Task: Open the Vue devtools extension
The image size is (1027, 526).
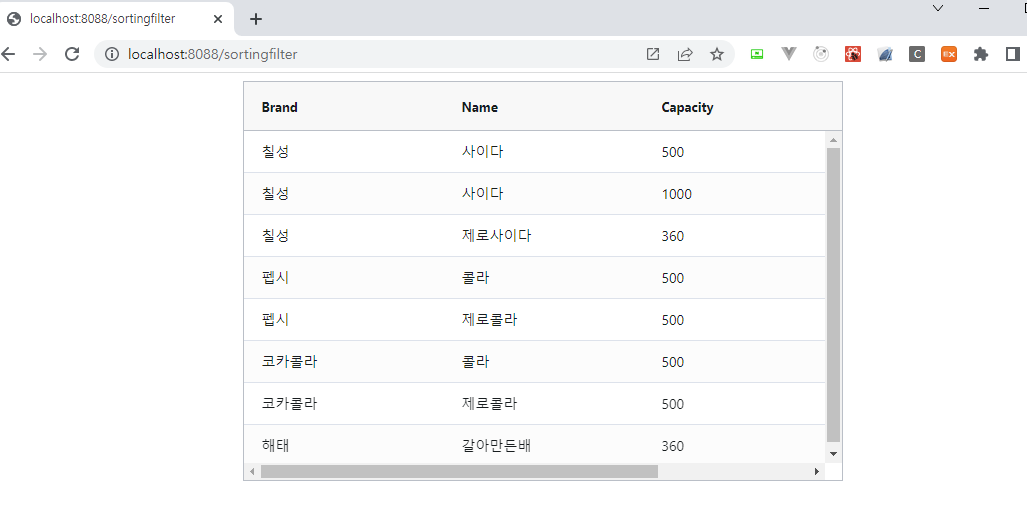Action: [x=789, y=54]
